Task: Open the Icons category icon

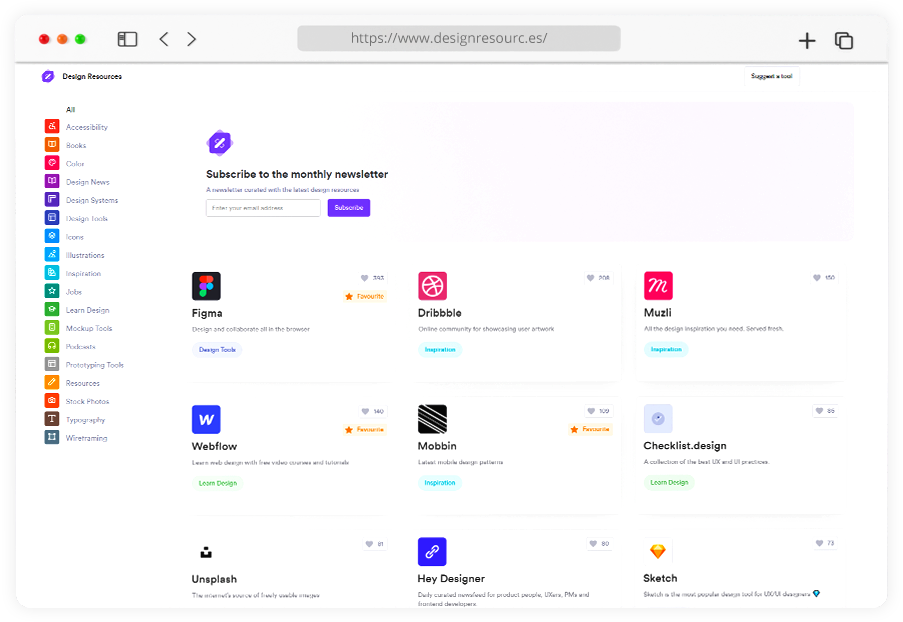Action: coord(52,236)
